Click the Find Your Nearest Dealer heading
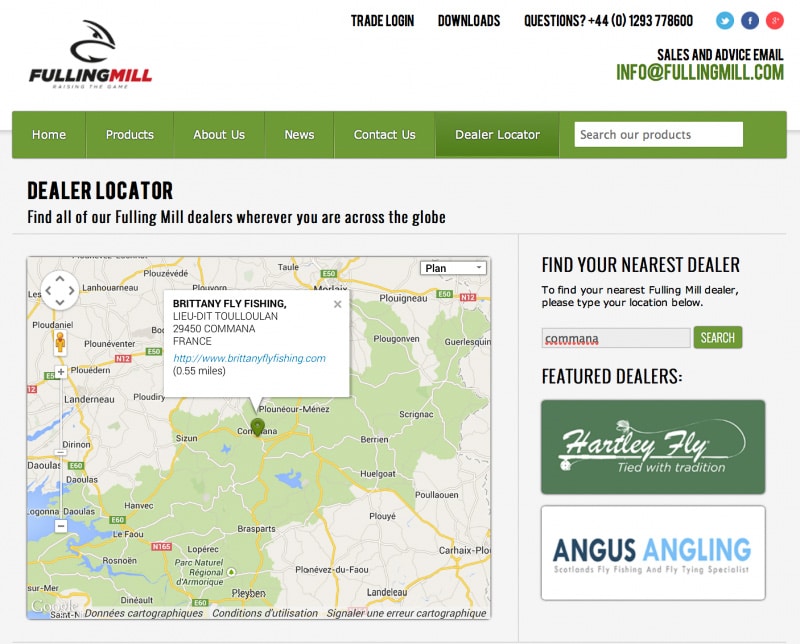 click(x=640, y=265)
